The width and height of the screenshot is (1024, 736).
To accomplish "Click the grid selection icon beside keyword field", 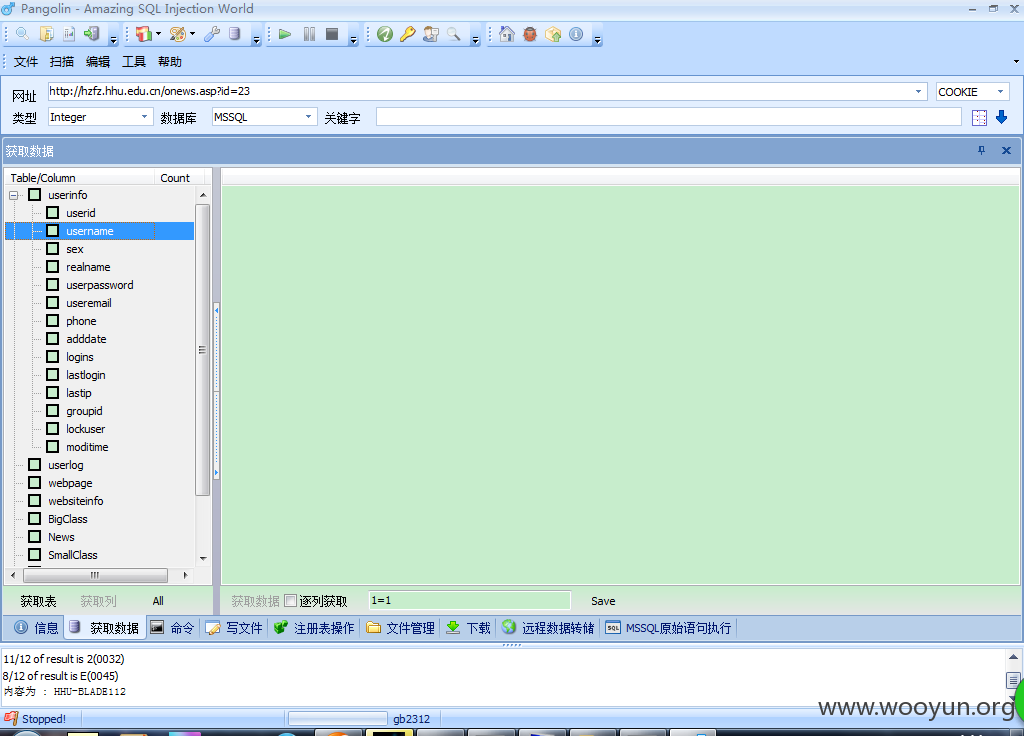I will [x=979, y=118].
